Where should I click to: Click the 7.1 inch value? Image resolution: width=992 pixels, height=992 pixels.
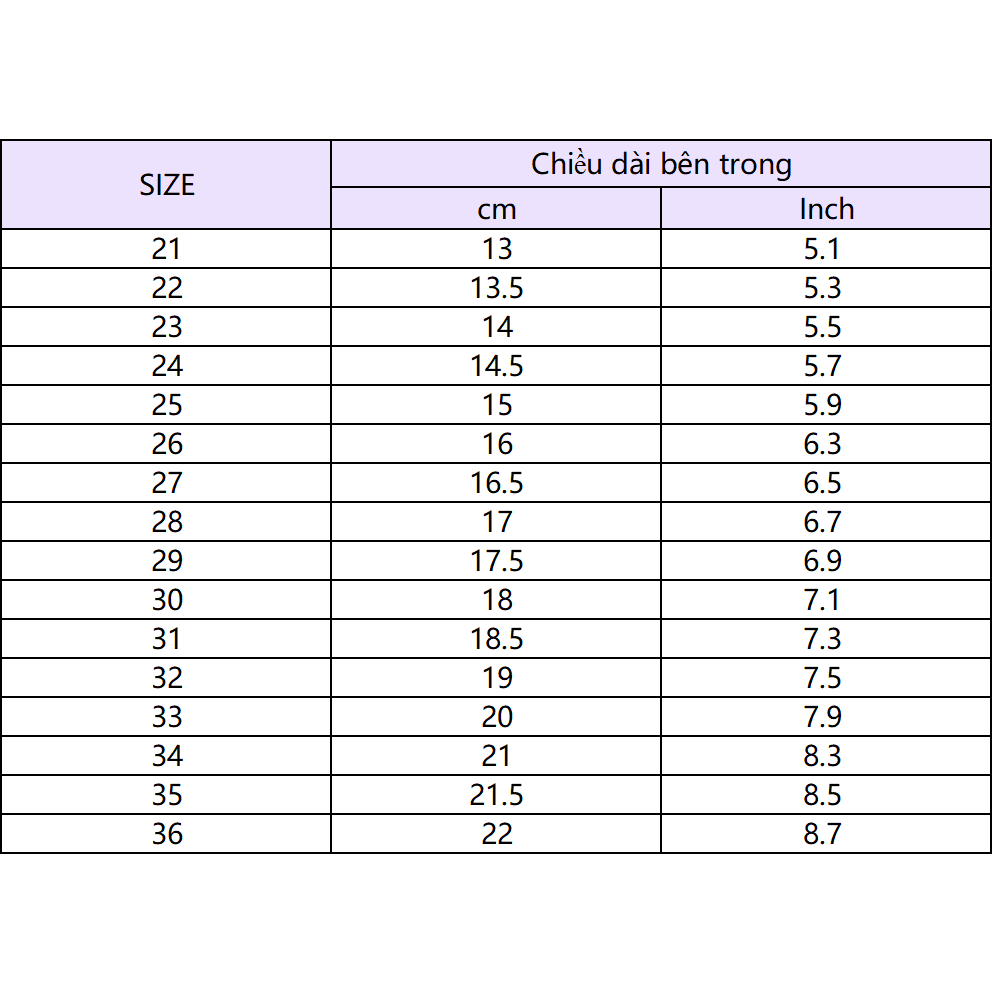click(822, 600)
